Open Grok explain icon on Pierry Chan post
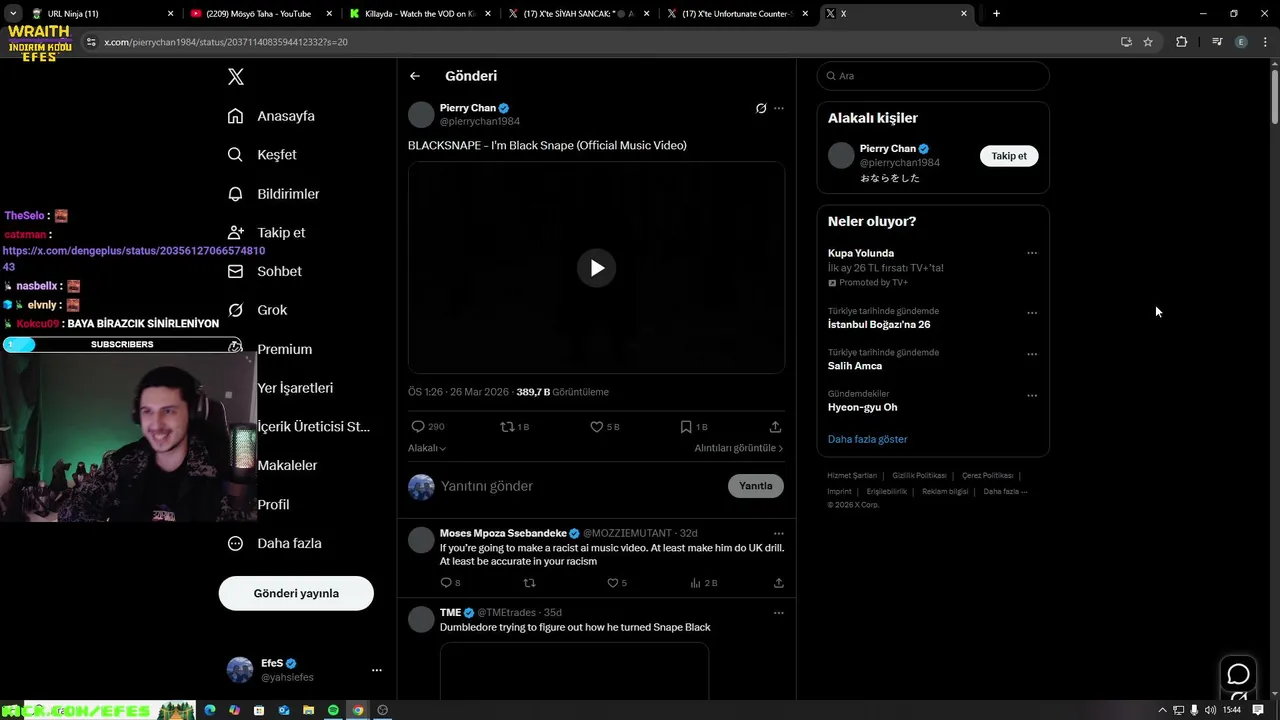Image resolution: width=1280 pixels, height=720 pixels. (761, 108)
